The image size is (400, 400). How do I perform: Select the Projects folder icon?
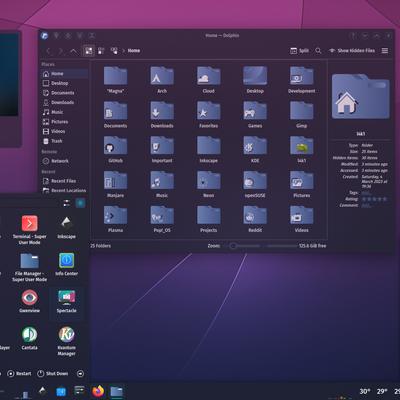(209, 215)
